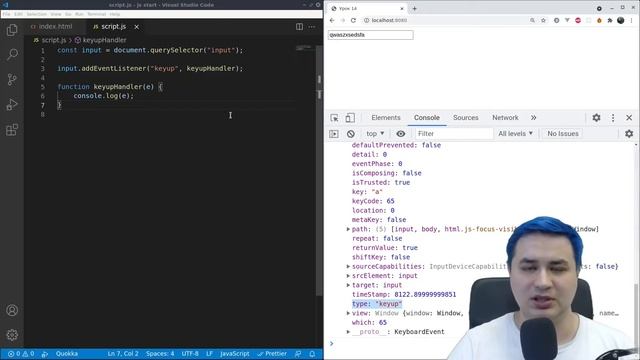The image size is (640, 360).
Task: Expand the path property
Action: point(348,229)
